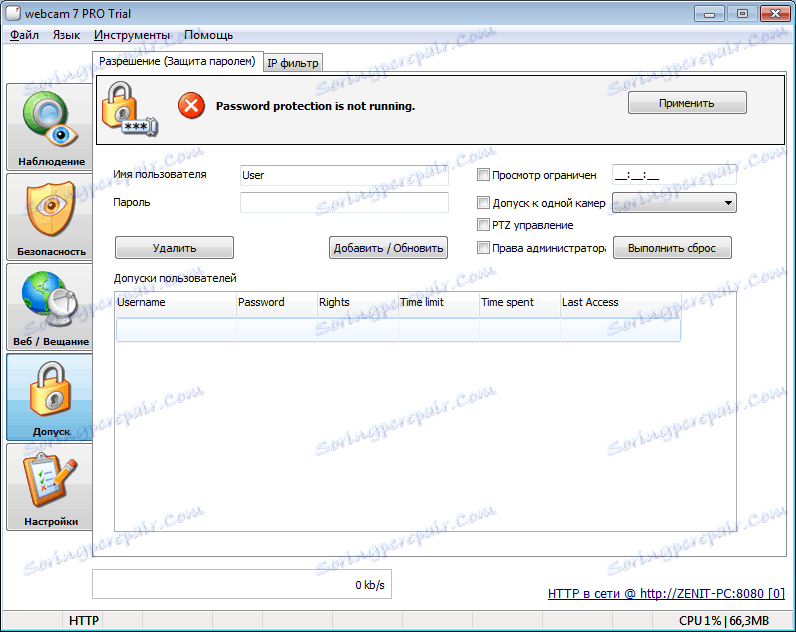Sort by the Time spent column header
This screenshot has height=632, width=796.
(x=520, y=303)
